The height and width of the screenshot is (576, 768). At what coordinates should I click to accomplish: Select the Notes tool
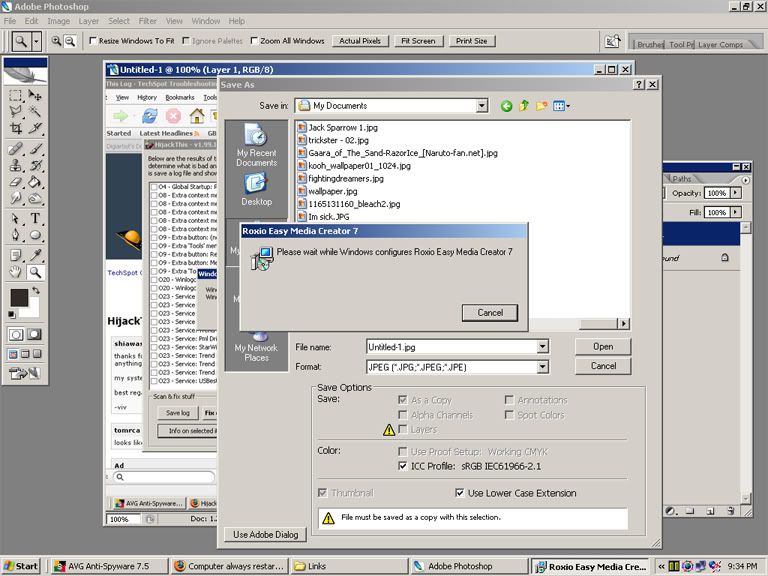point(16,255)
